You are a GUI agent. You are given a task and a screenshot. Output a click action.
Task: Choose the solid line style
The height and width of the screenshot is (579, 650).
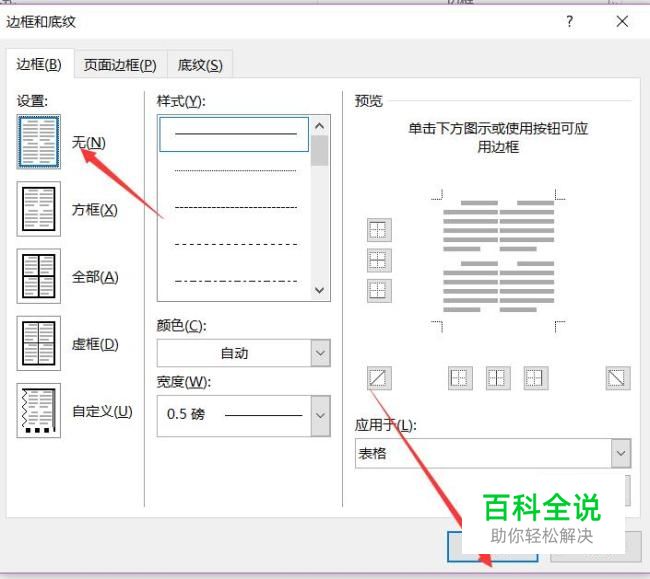[234, 134]
